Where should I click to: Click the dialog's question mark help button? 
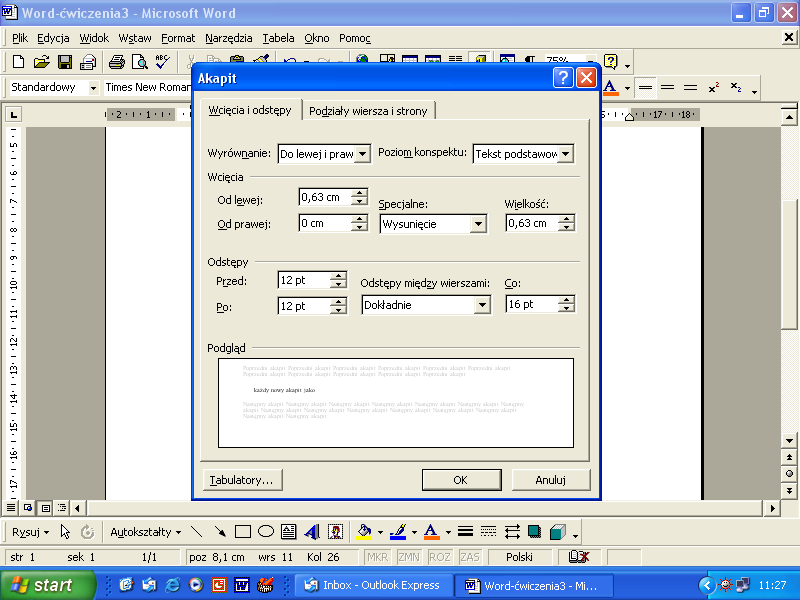pos(563,78)
